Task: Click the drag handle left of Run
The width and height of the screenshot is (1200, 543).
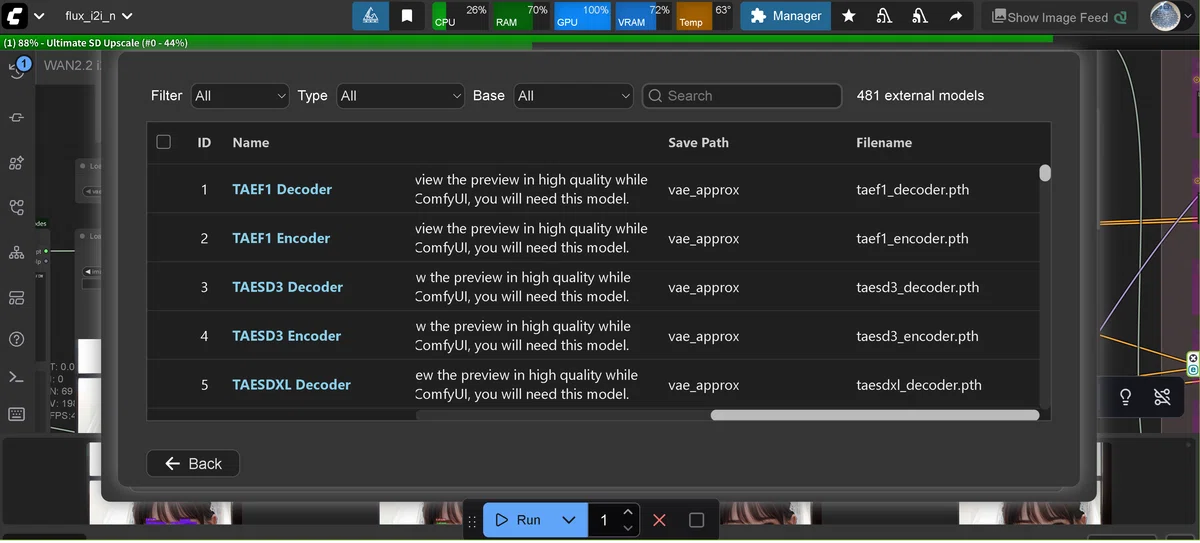Action: [472, 521]
